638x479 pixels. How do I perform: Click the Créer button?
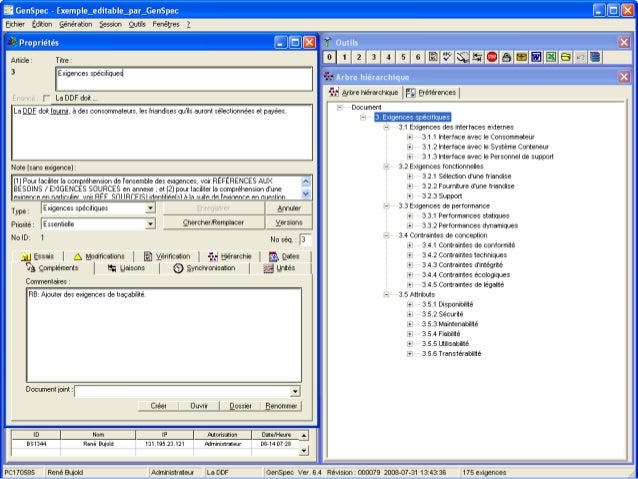pyautogui.click(x=158, y=406)
